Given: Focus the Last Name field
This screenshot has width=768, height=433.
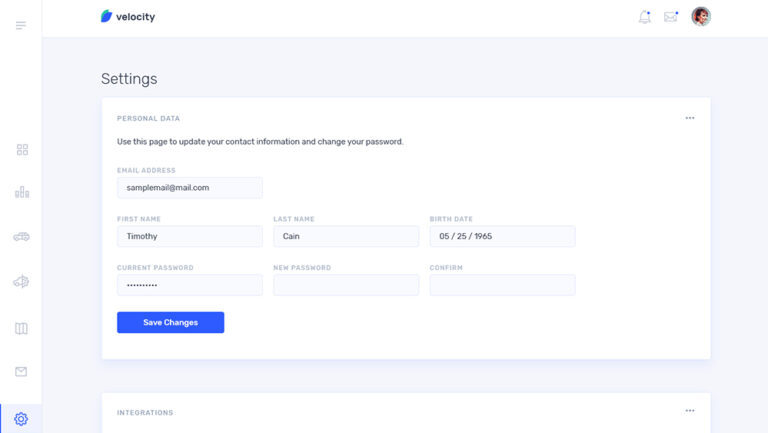Looking at the screenshot, I should (x=345, y=236).
